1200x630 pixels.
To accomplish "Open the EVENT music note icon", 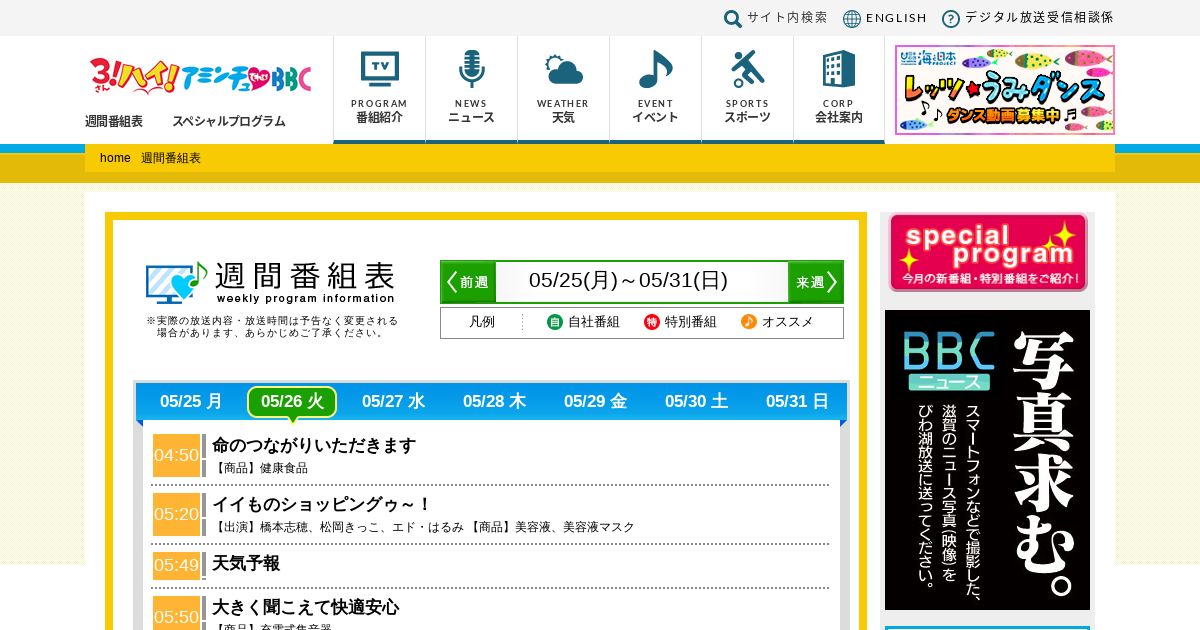I will click(x=655, y=69).
